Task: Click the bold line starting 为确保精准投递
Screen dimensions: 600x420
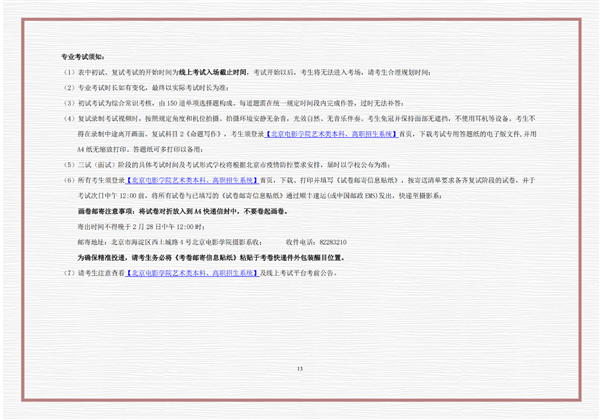Action: [x=211, y=258]
